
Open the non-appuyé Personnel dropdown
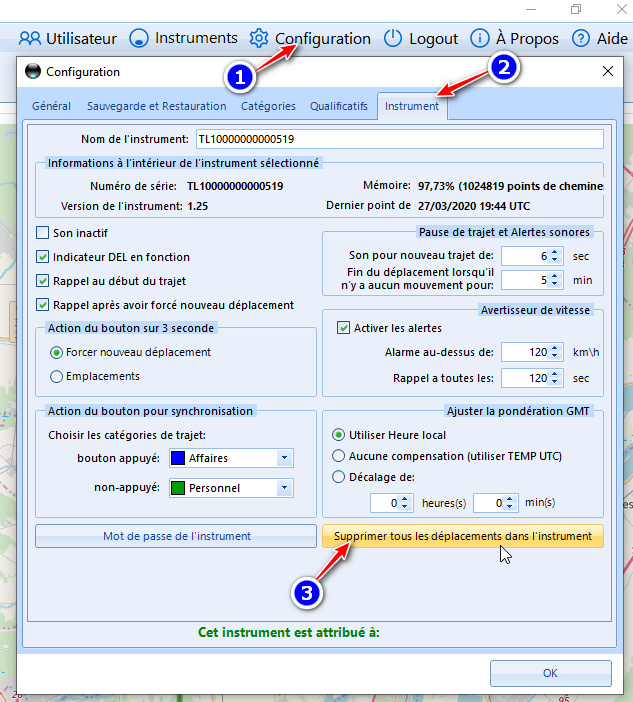[284, 488]
